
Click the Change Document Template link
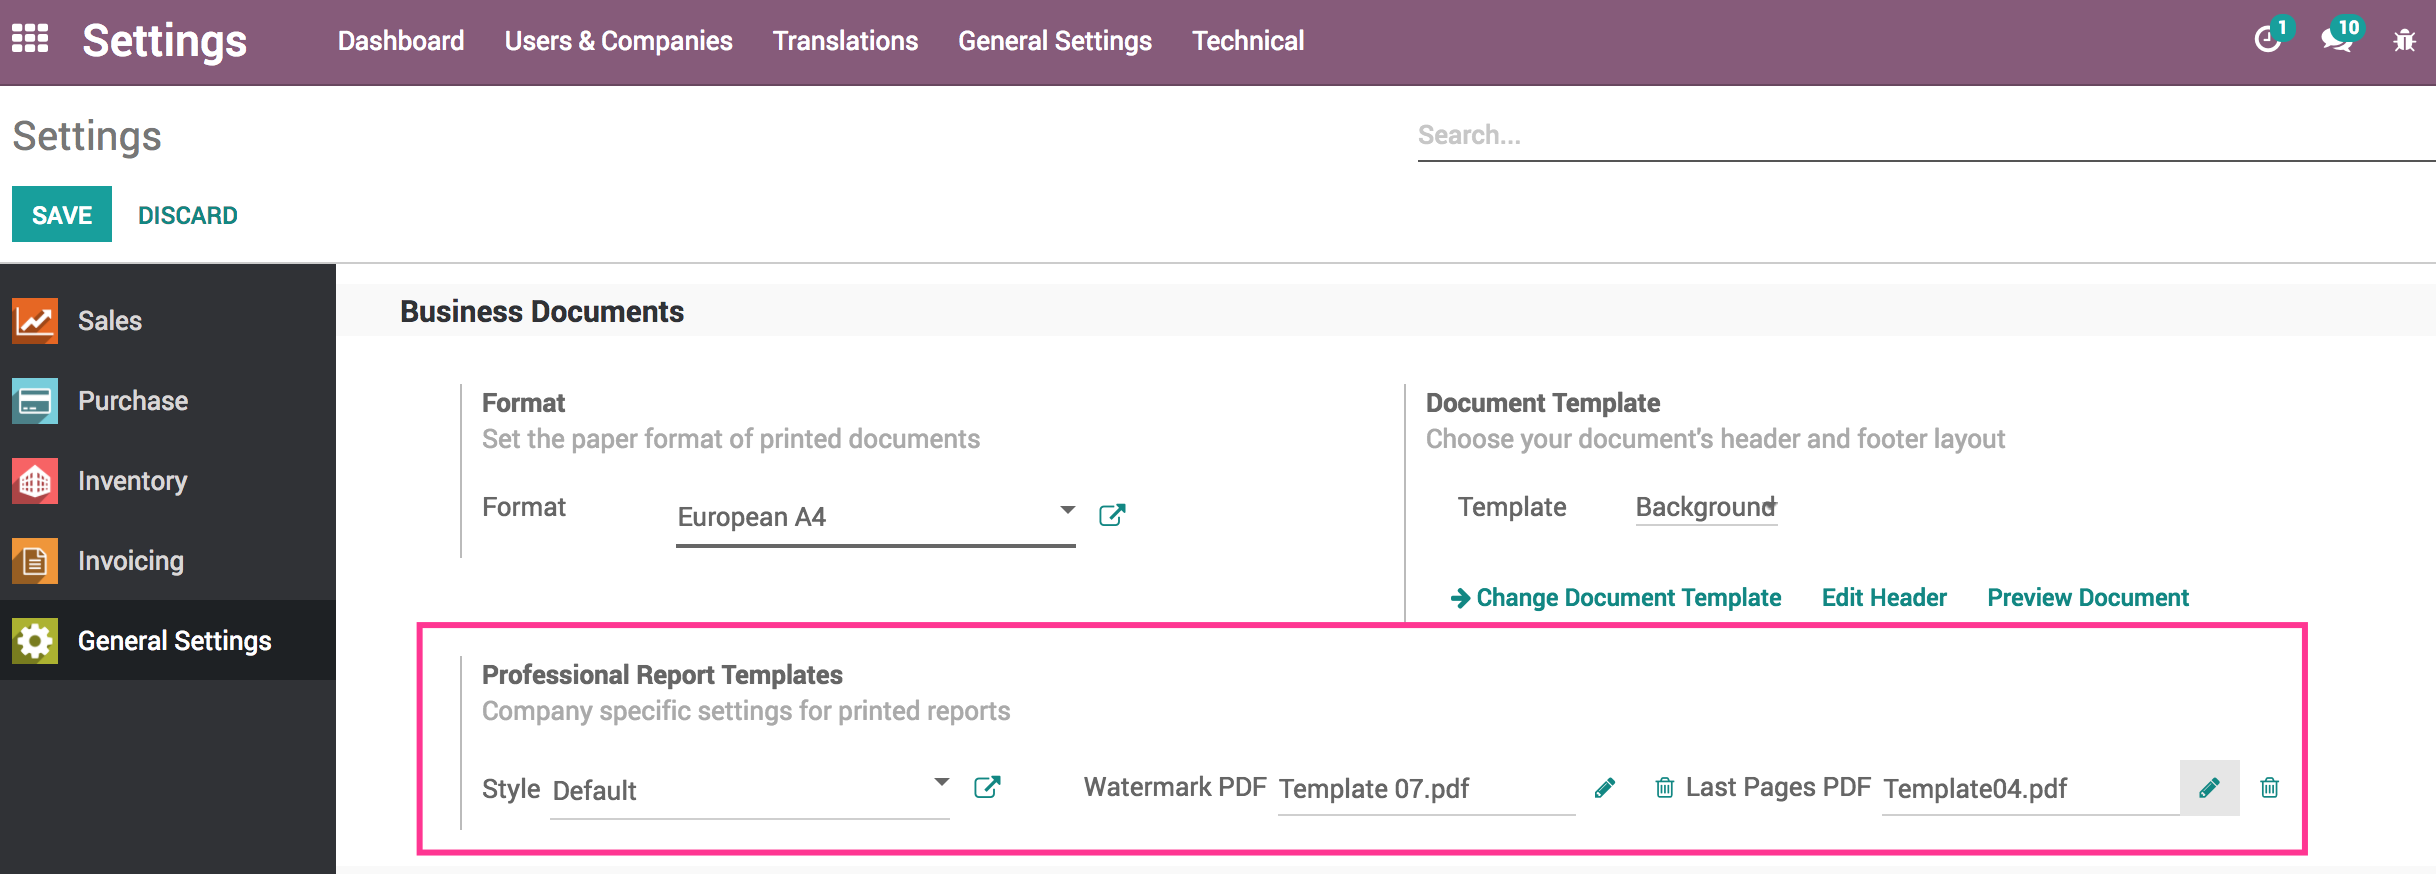click(x=1616, y=597)
